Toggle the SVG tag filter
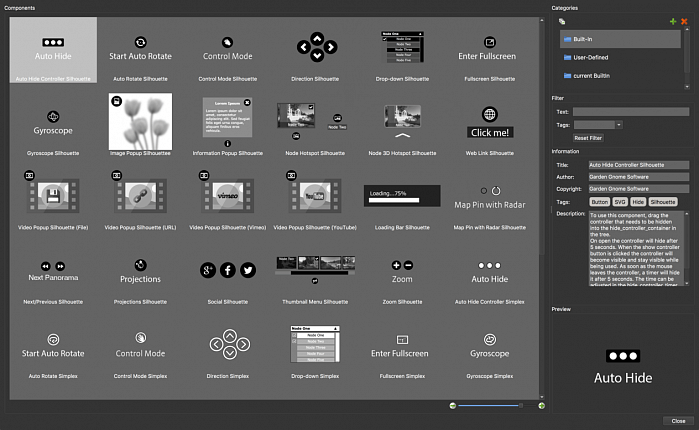Screen dimensions: 699x430 619,201
